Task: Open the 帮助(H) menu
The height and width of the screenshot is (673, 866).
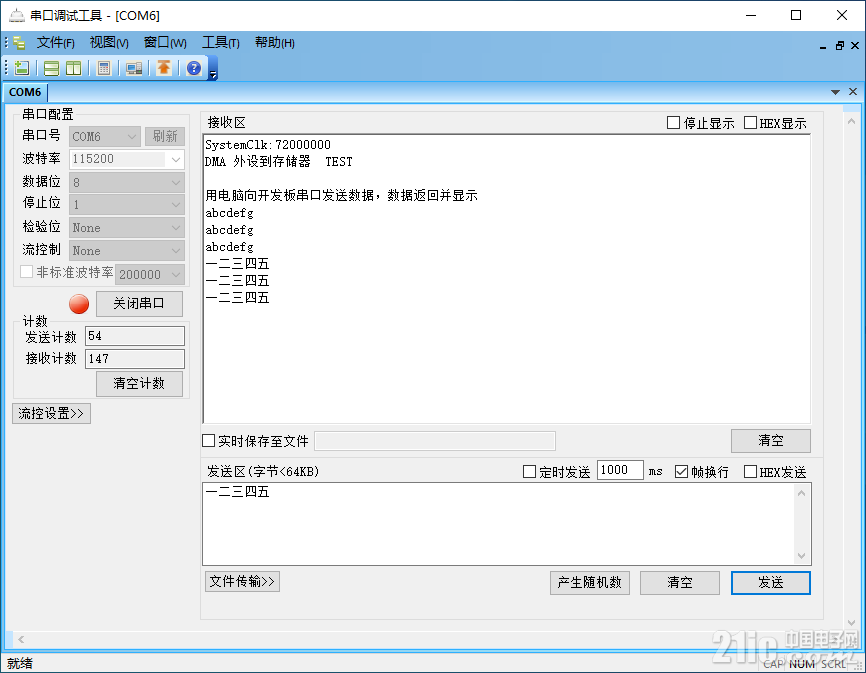Action: [x=274, y=43]
